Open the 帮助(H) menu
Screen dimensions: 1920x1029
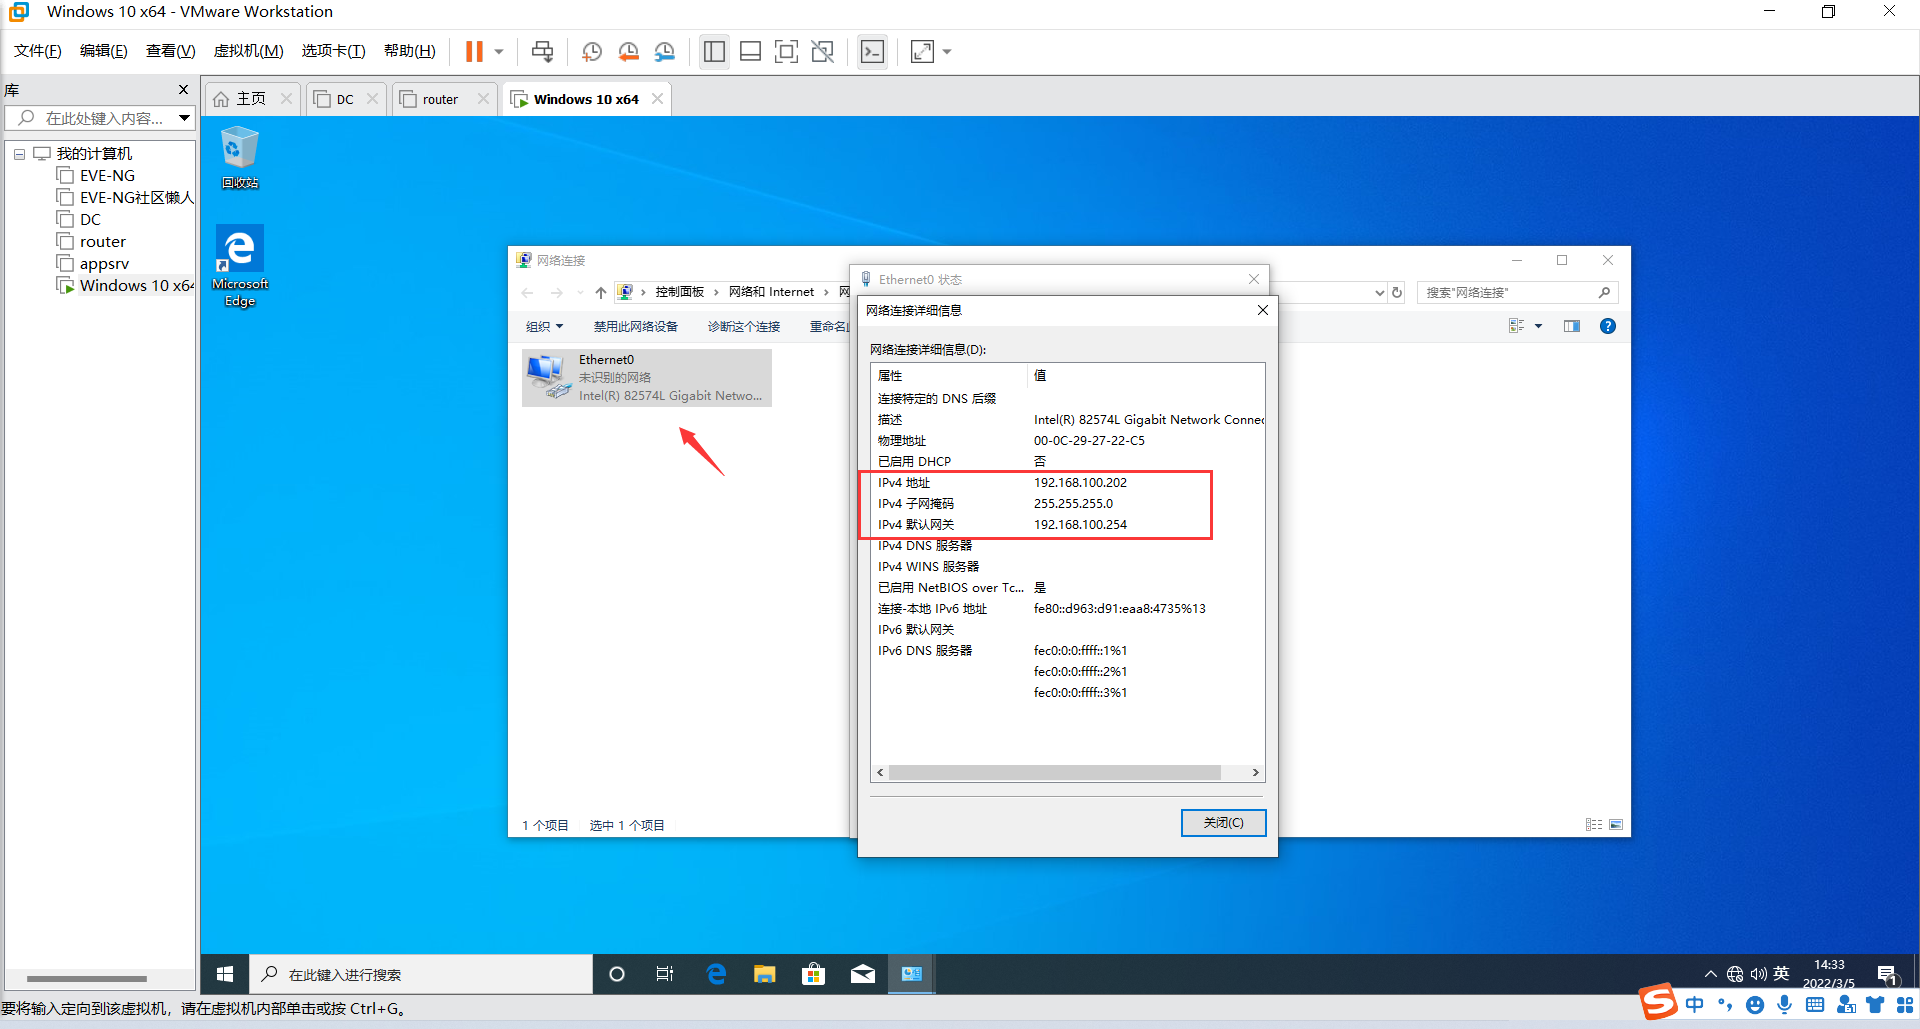(x=410, y=51)
